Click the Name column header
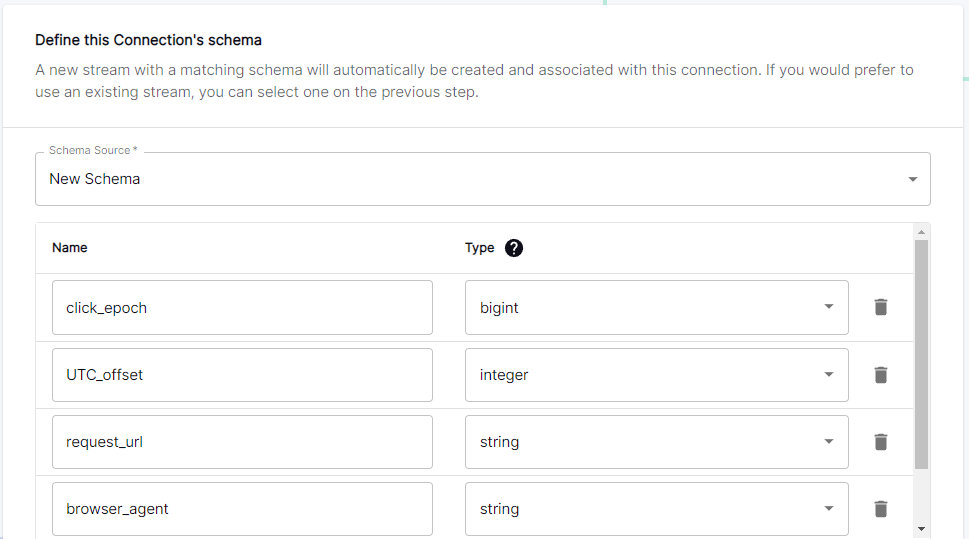 70,248
